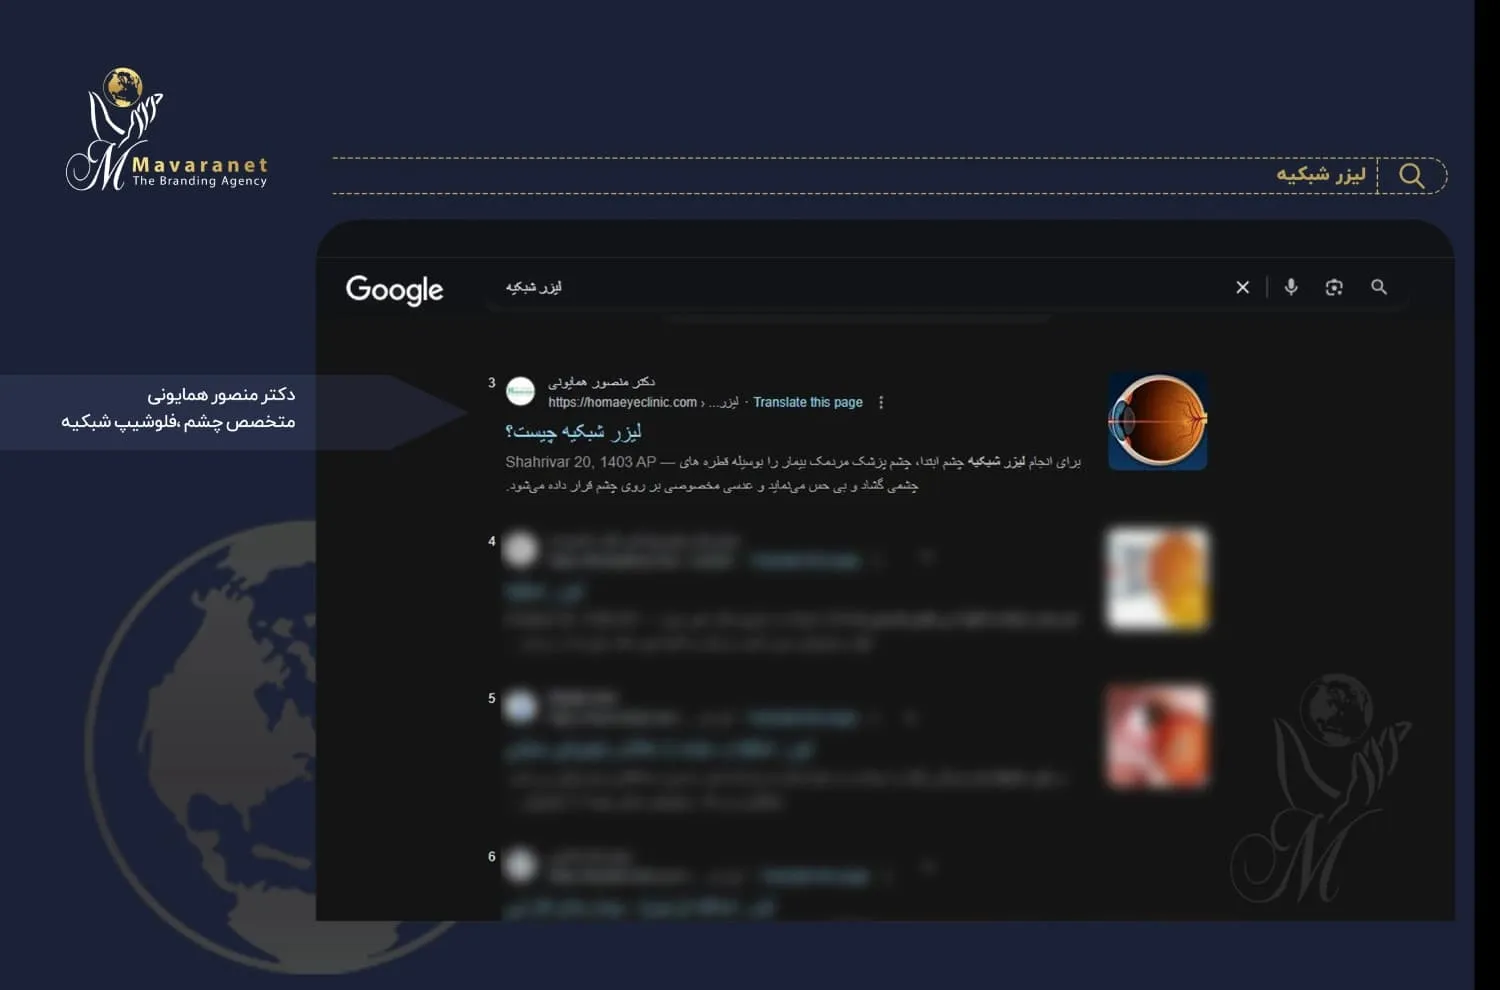The height and width of the screenshot is (990, 1500).
Task: Click the eye anatomy thumbnail of result 3
Action: click(1157, 422)
